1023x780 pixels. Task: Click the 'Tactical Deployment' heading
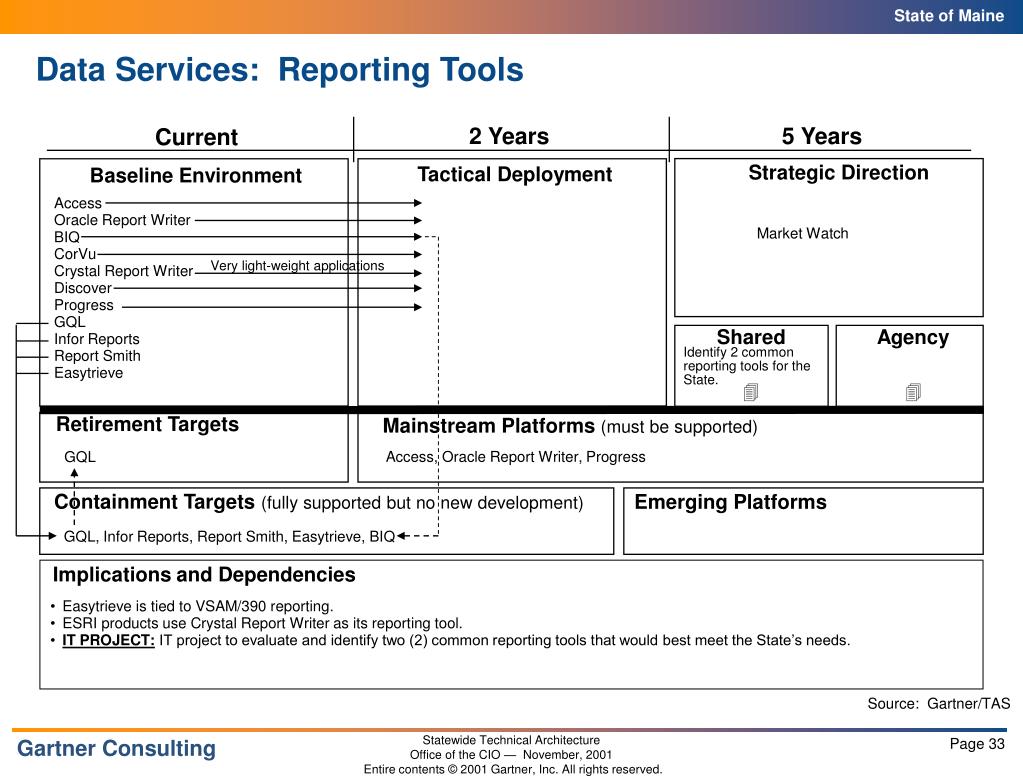515,175
